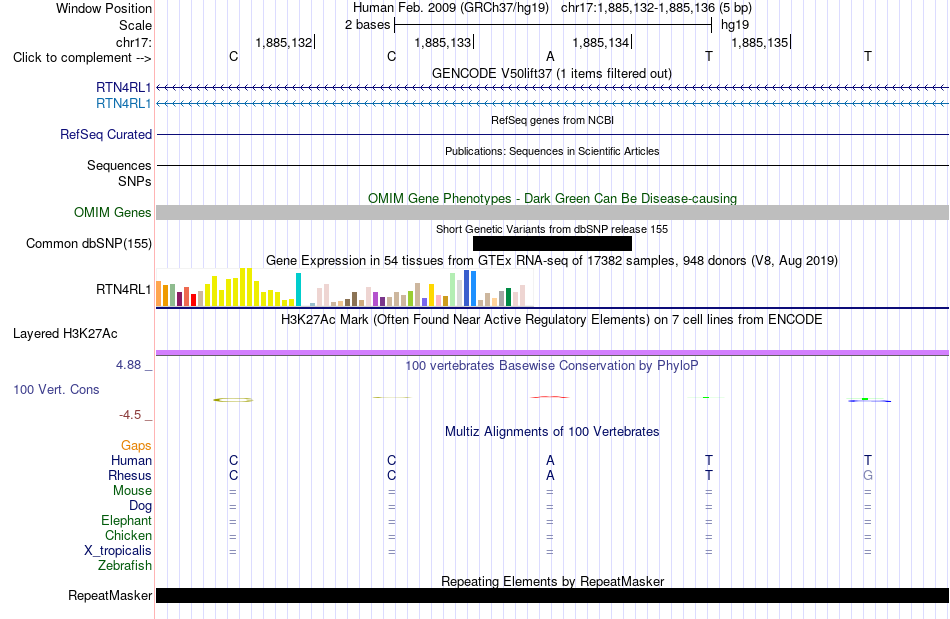Click the OMIM Genes track label

113,213
